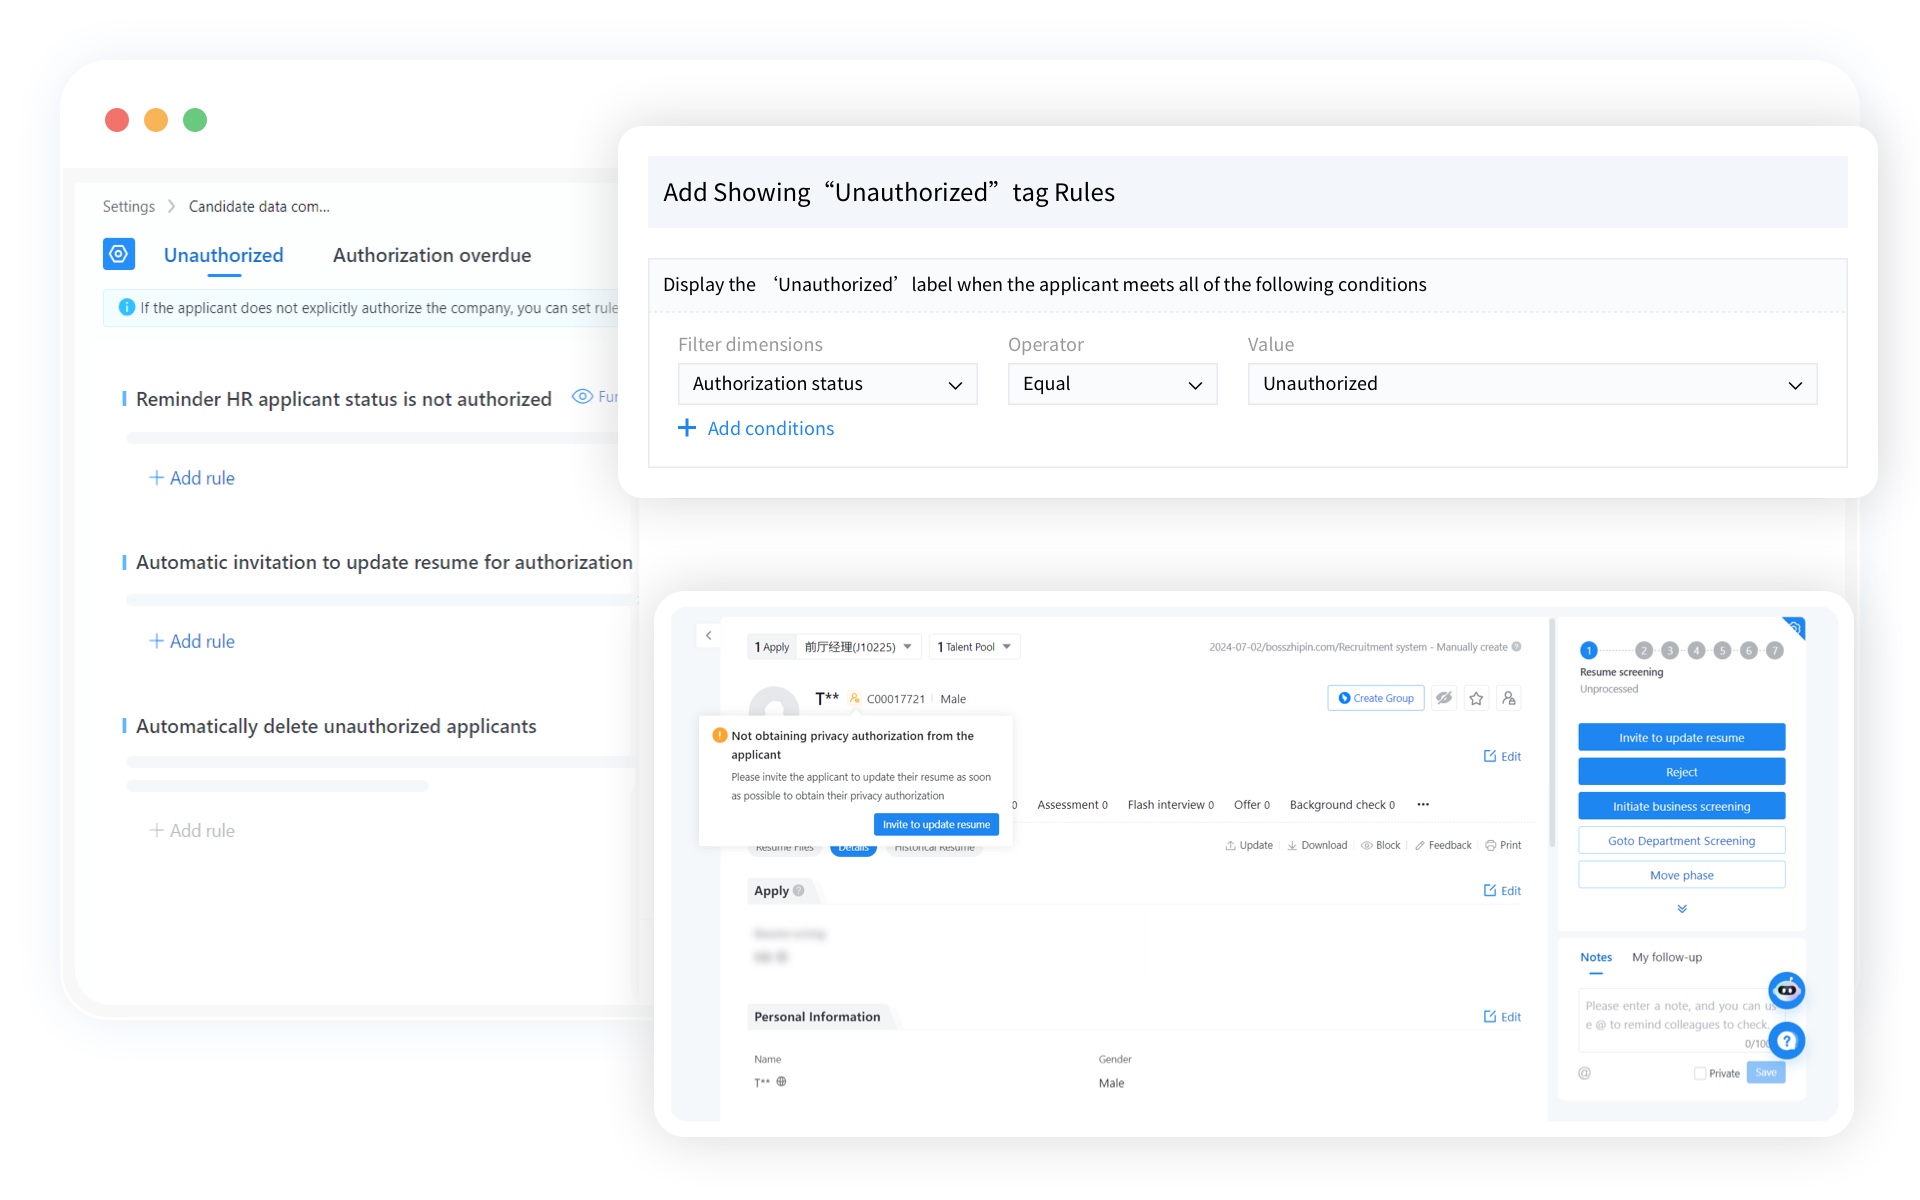The image size is (1920, 1200).
Task: Open more tabs via three-dots icon
Action: [x=1423, y=805]
